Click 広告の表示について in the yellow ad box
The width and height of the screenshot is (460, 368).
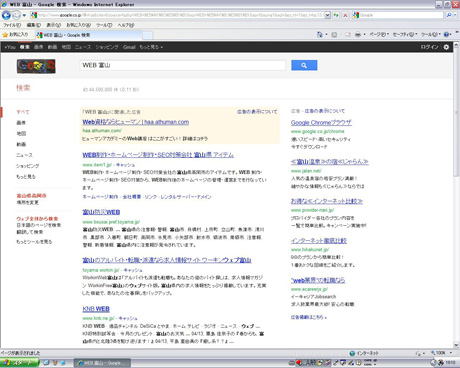[x=257, y=112]
